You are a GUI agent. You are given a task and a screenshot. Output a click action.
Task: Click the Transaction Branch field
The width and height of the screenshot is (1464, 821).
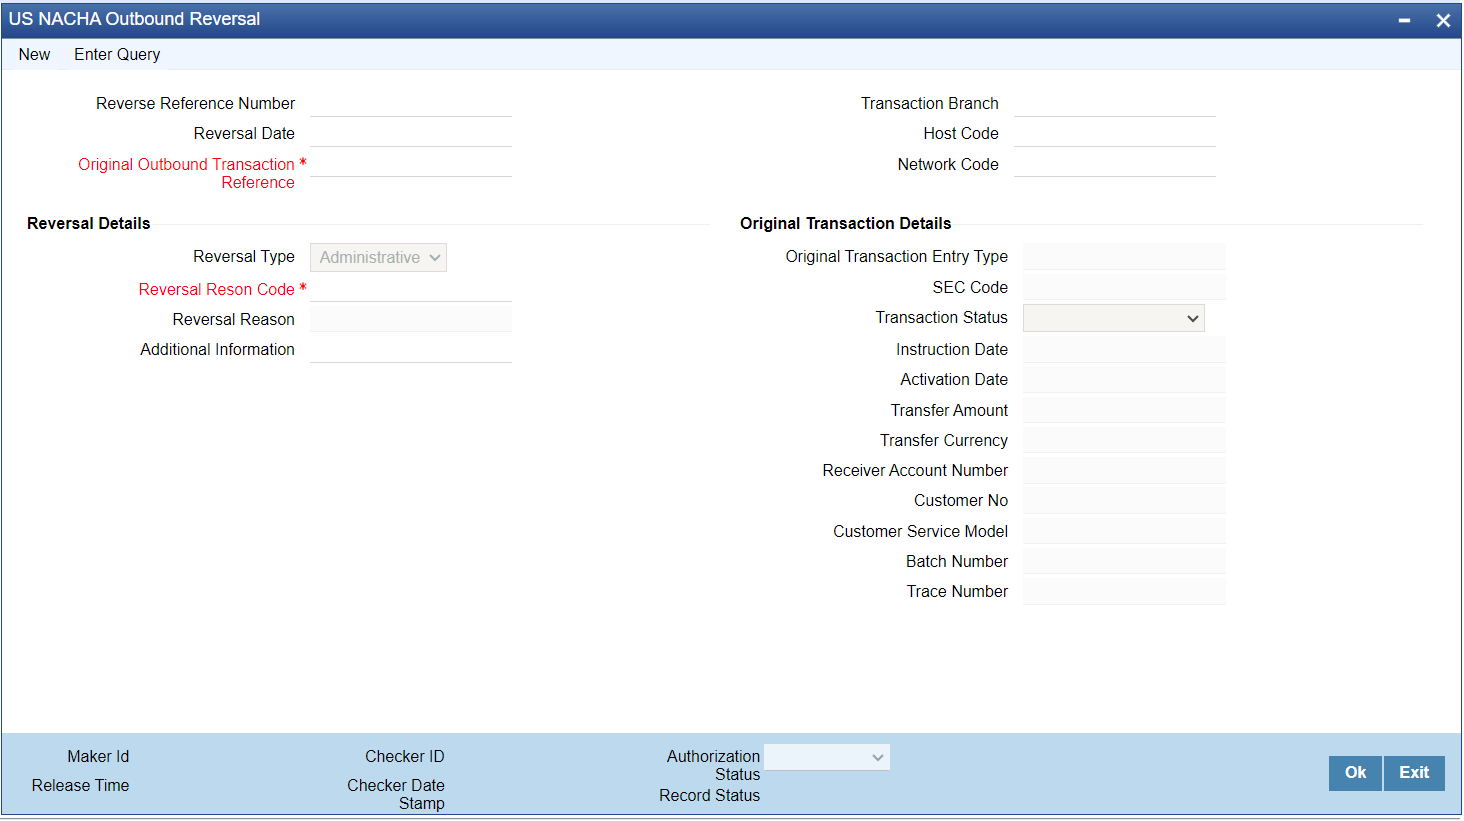pos(1115,104)
